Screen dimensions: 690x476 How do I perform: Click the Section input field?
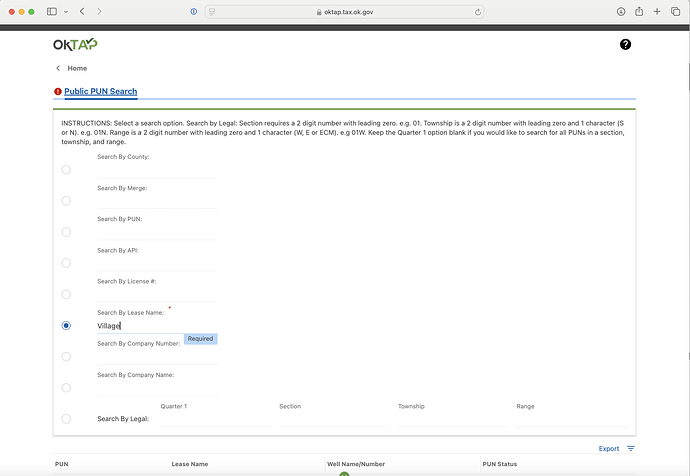pos(334,419)
